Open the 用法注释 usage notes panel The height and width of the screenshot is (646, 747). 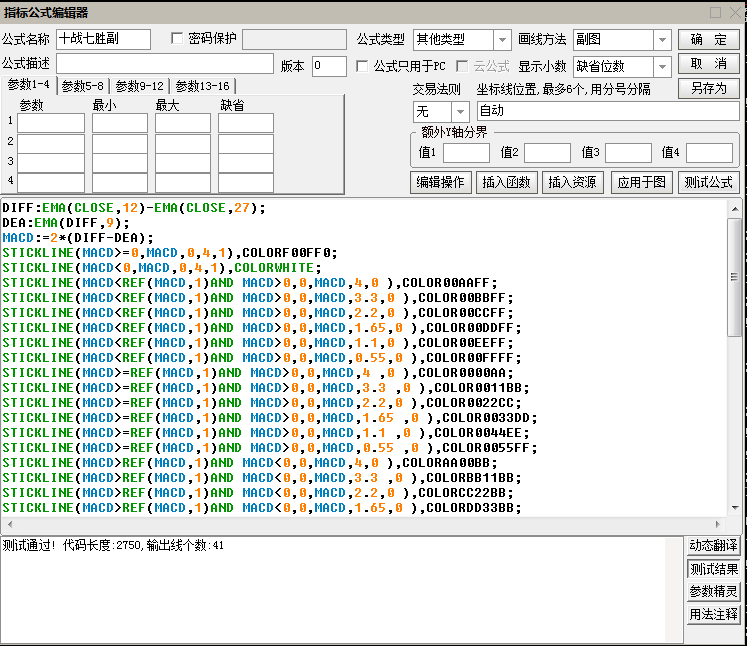point(713,615)
